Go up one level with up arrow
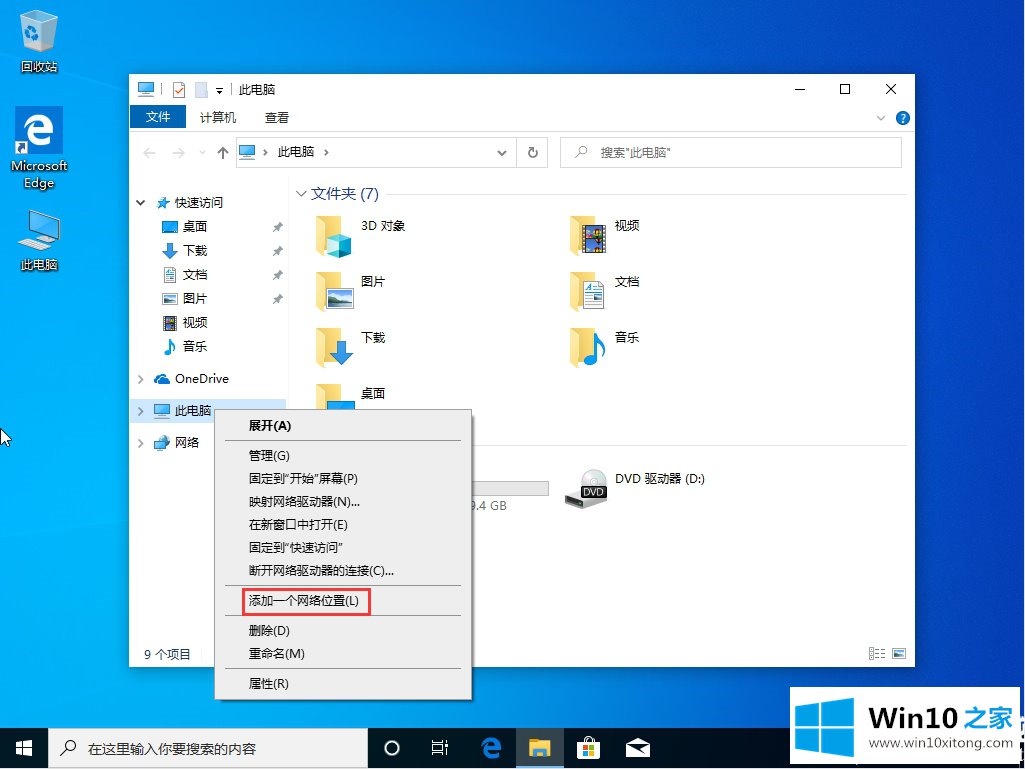The image size is (1025, 769). [x=223, y=153]
